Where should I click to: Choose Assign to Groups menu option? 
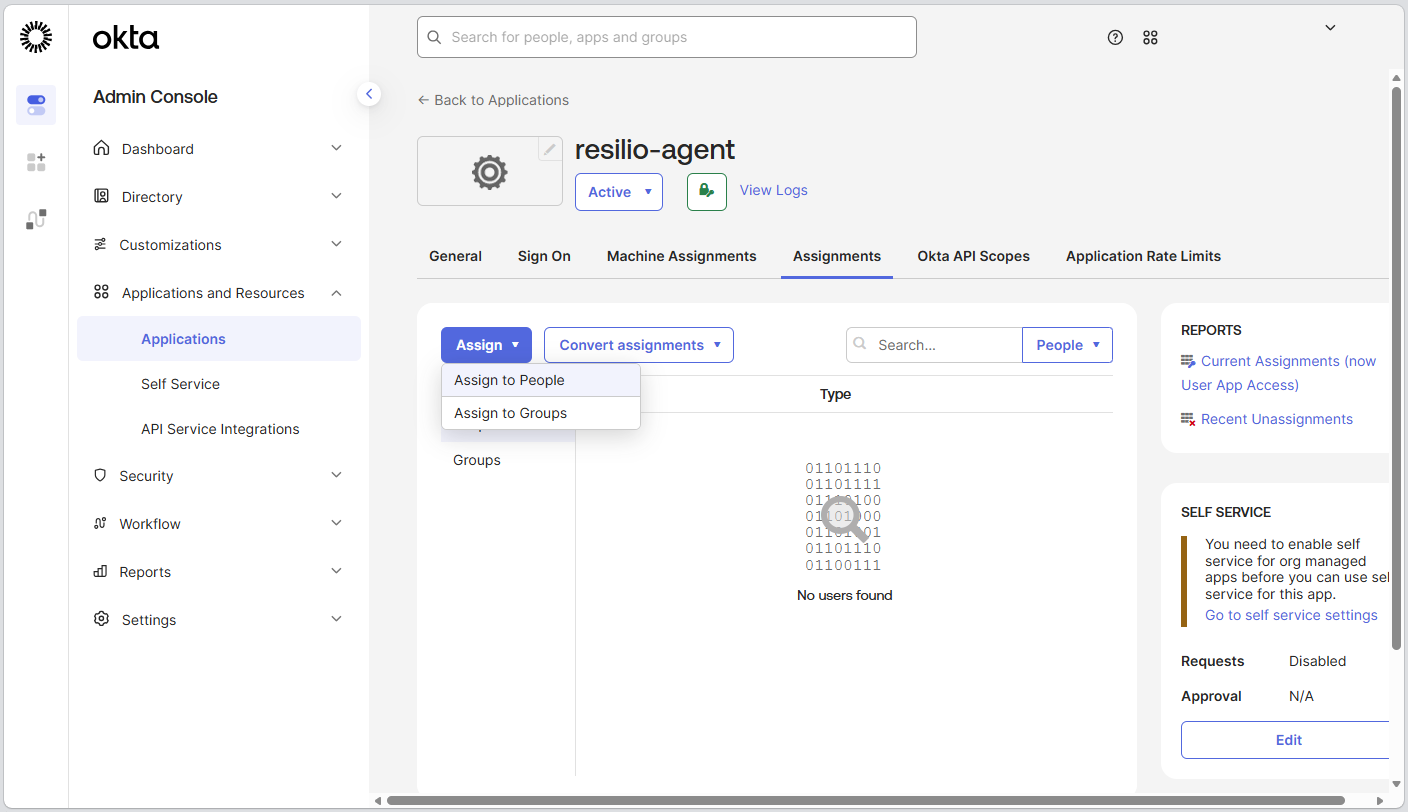pos(541,413)
